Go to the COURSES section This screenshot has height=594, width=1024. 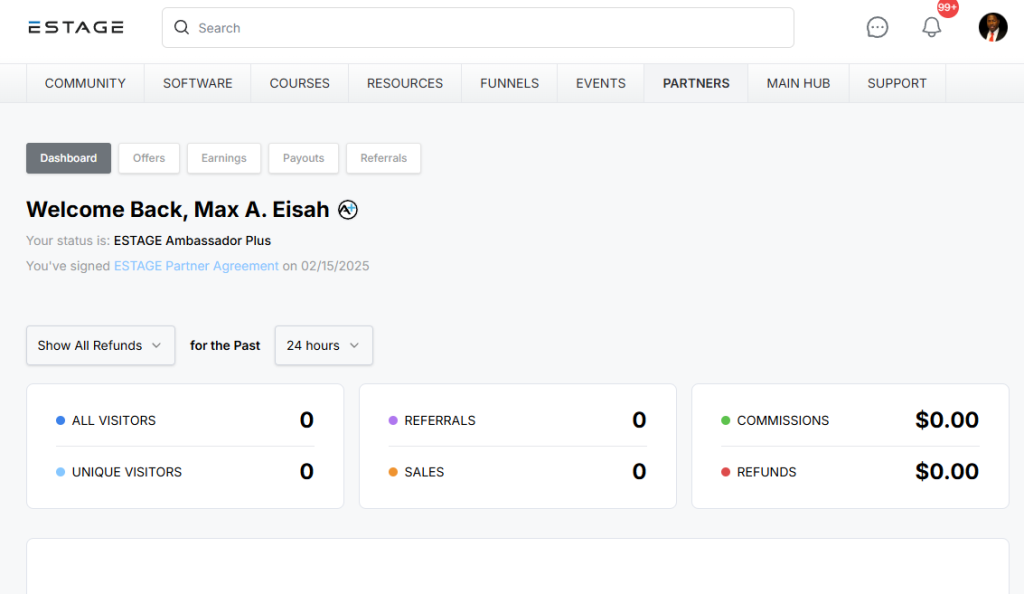(x=300, y=84)
